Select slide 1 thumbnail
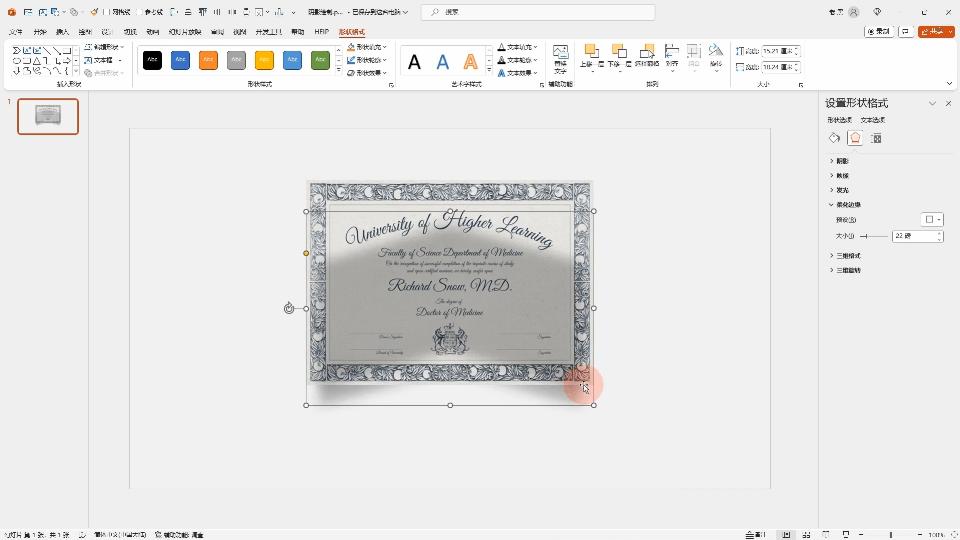The image size is (960, 540). (48, 116)
